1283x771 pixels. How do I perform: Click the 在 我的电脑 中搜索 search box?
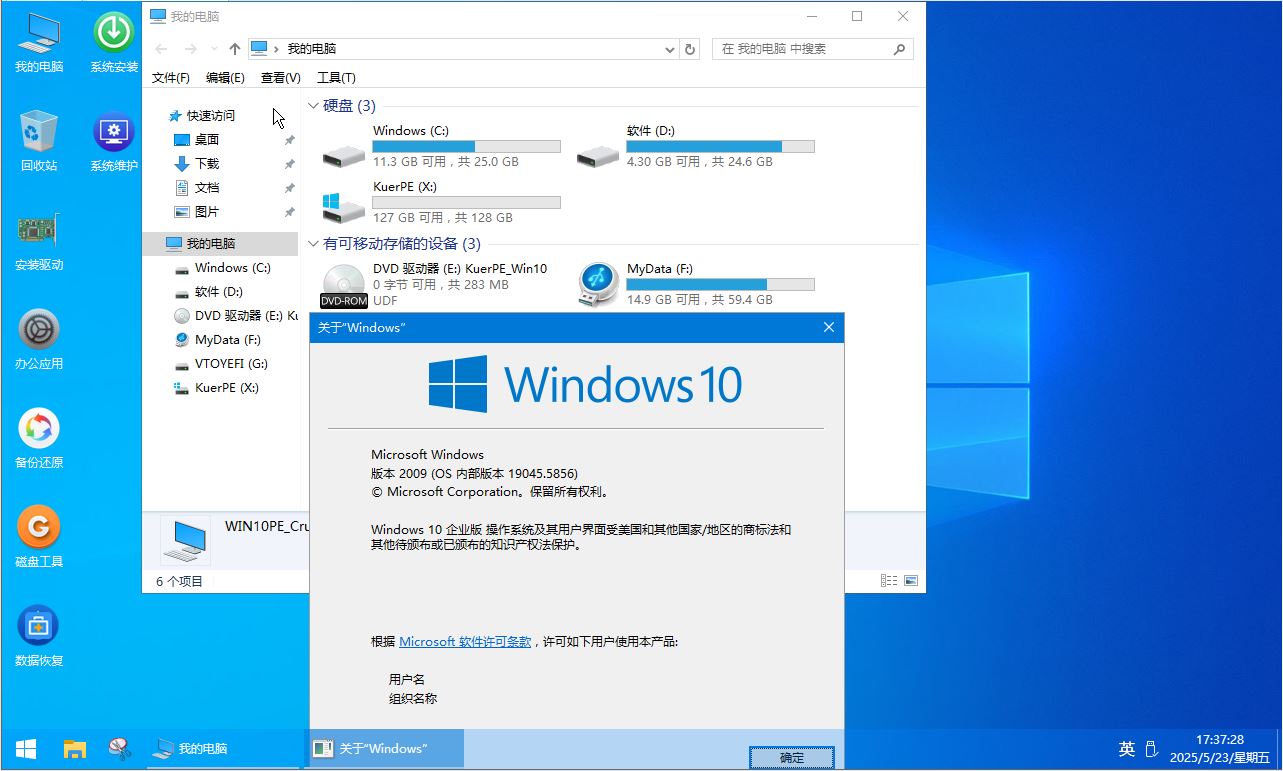(812, 49)
